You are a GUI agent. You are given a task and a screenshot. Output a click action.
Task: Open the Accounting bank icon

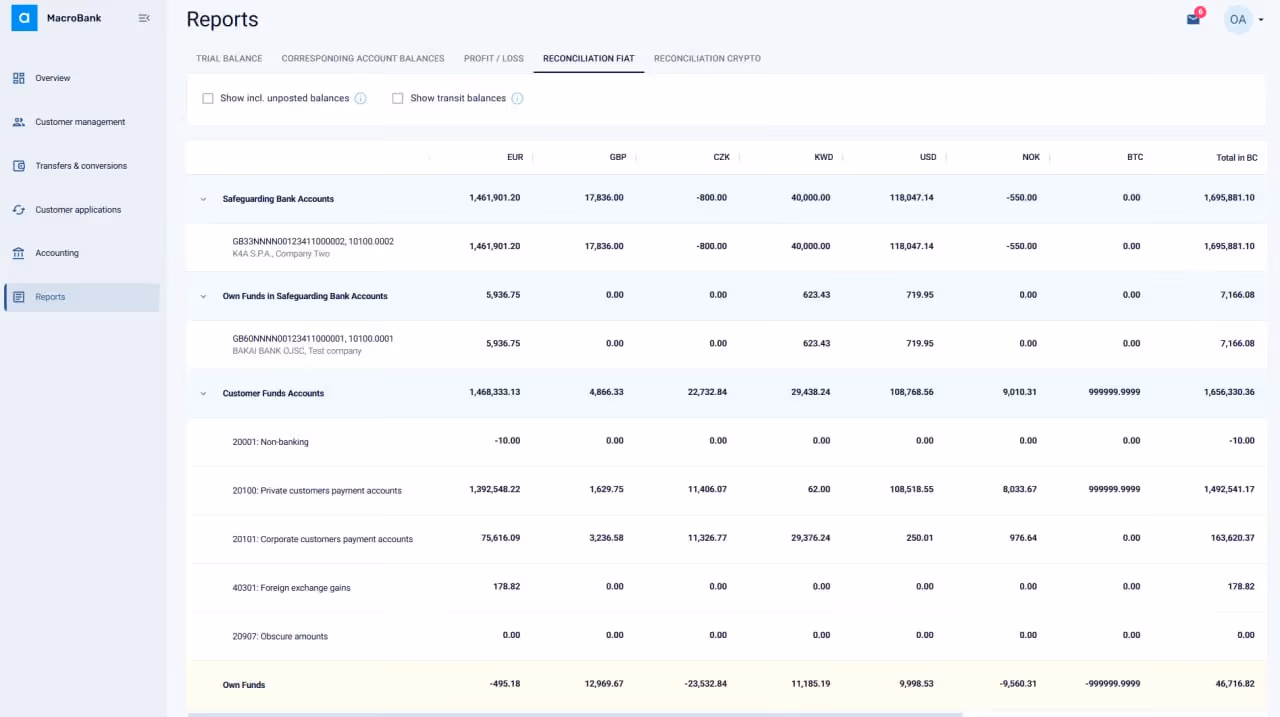click(x=18, y=253)
